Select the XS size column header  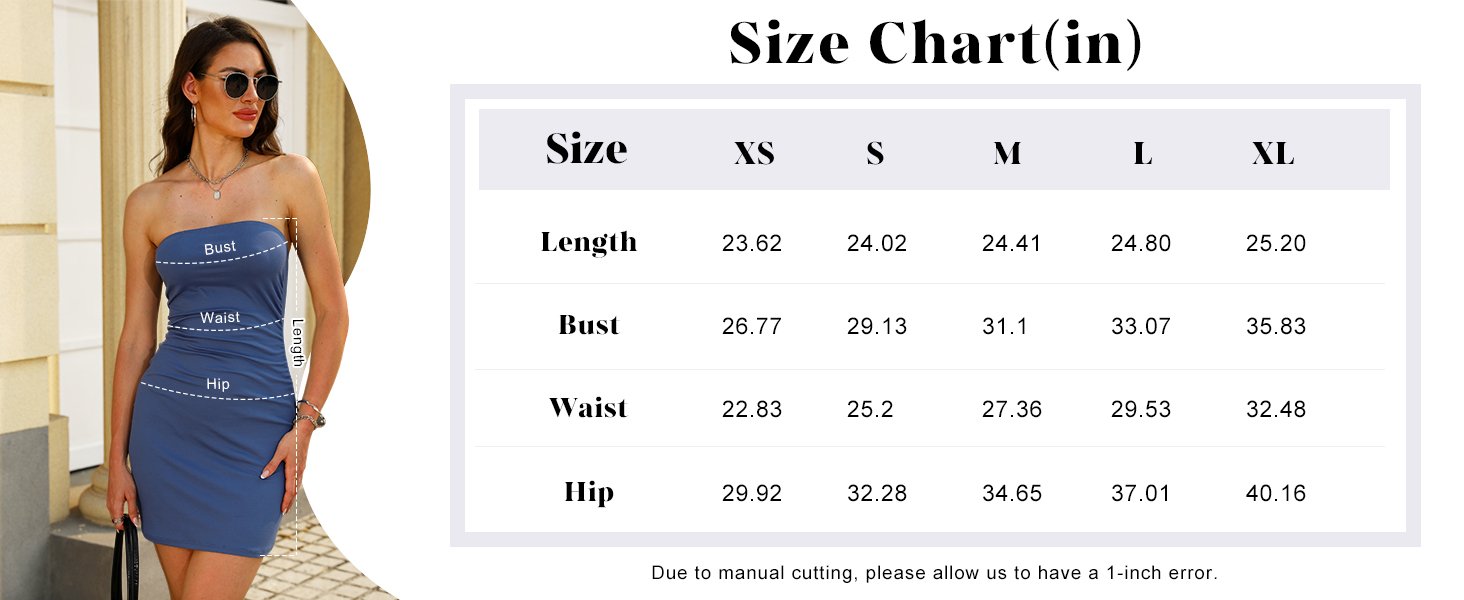pyautogui.click(x=754, y=153)
